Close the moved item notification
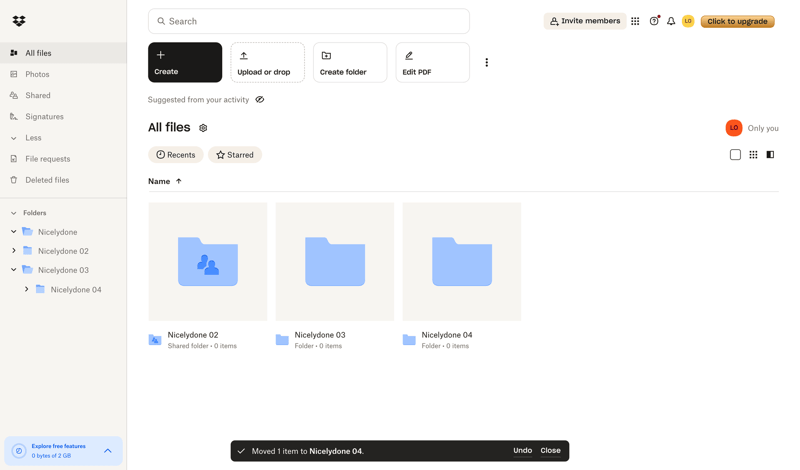Viewport: 800px width, 470px height. (x=551, y=451)
